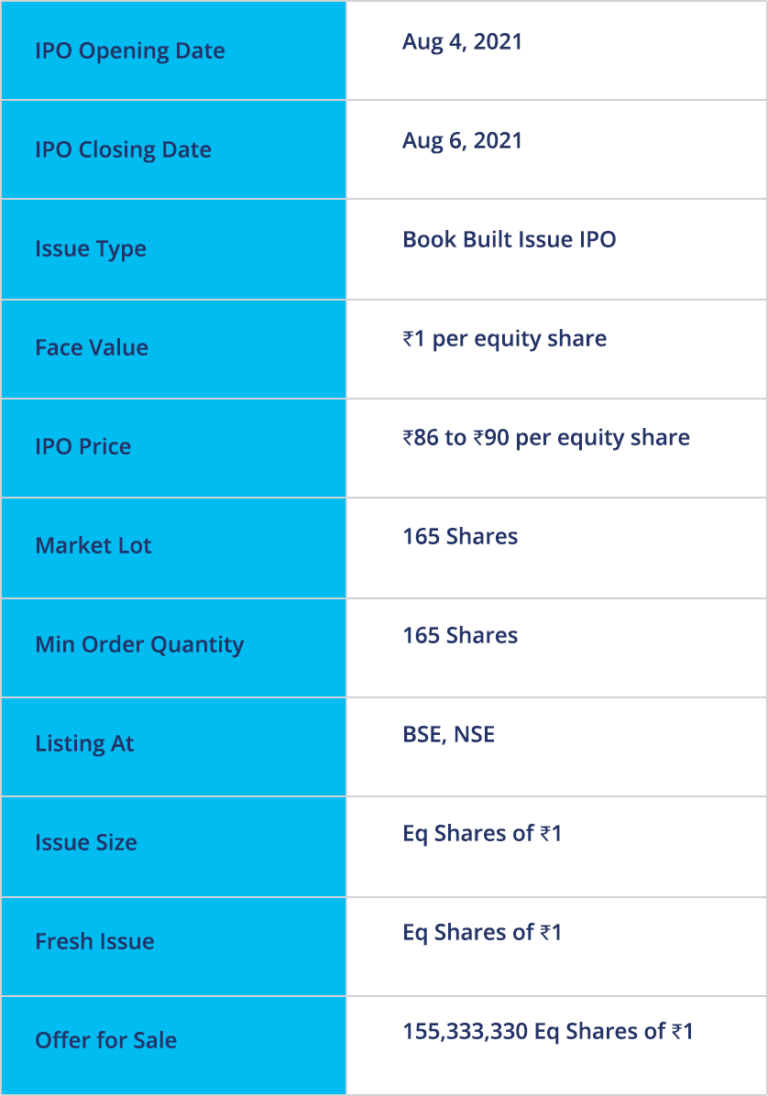Select the 155,333,330 Eq Shares value
The height and width of the screenshot is (1096, 768).
(547, 1032)
